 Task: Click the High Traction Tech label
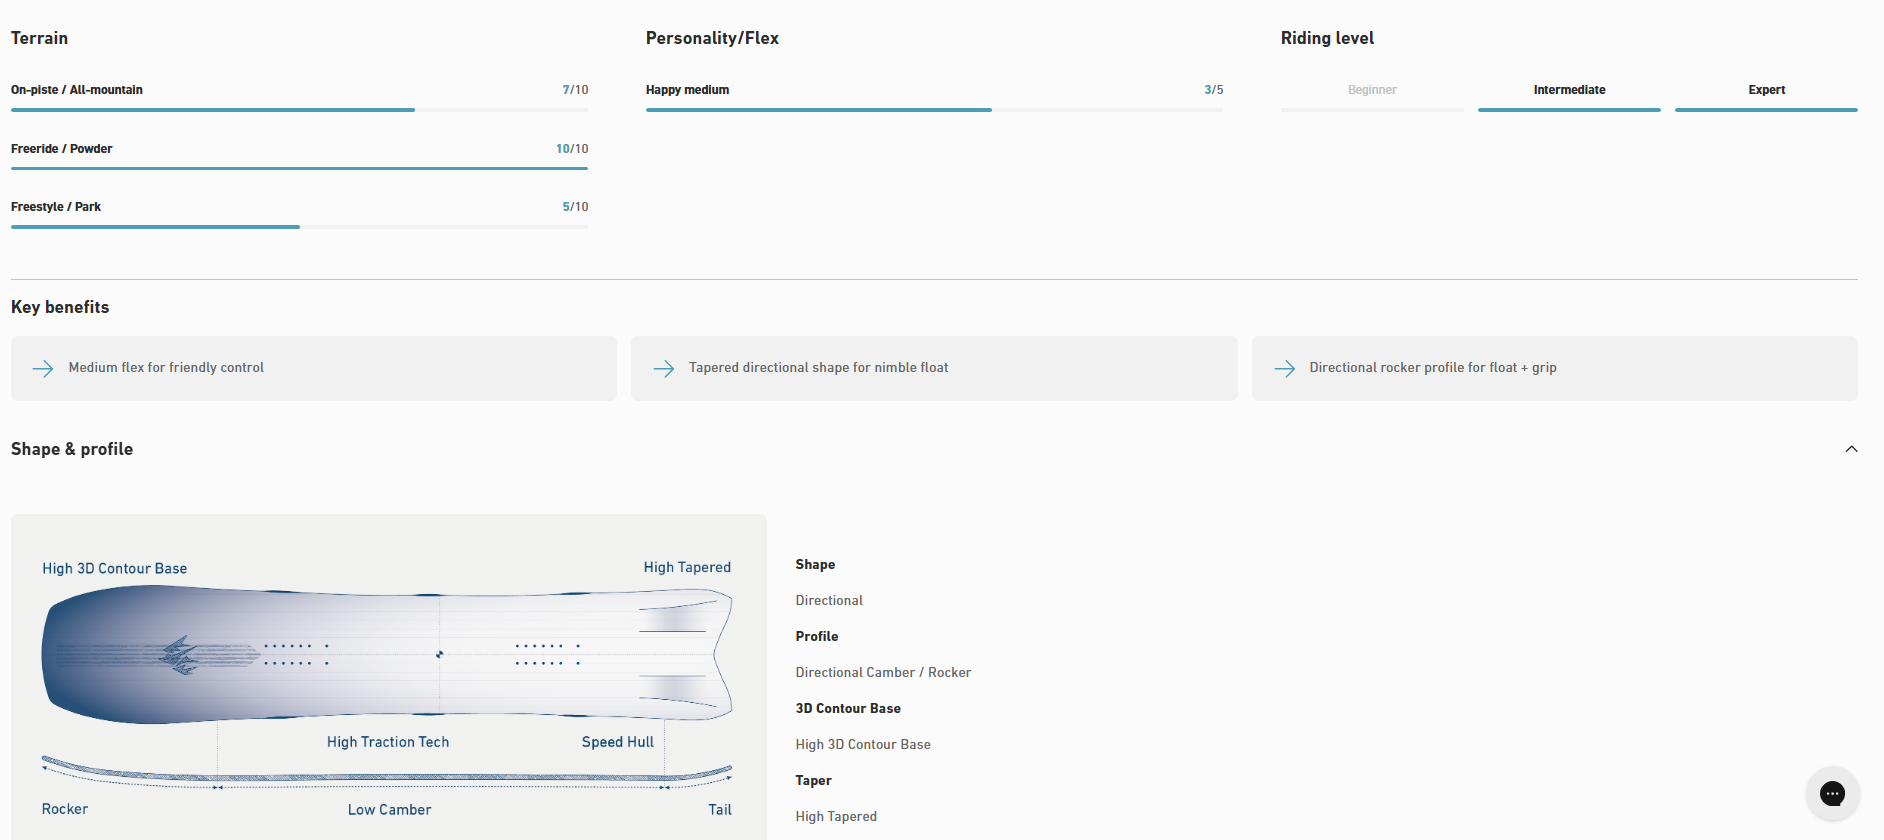(x=388, y=742)
